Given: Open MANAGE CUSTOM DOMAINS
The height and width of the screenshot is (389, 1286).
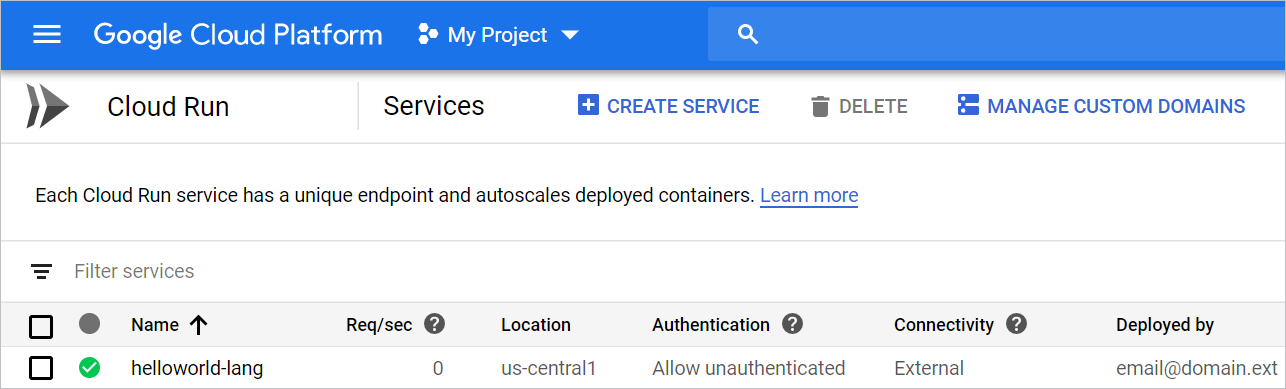Looking at the screenshot, I should 1101,106.
